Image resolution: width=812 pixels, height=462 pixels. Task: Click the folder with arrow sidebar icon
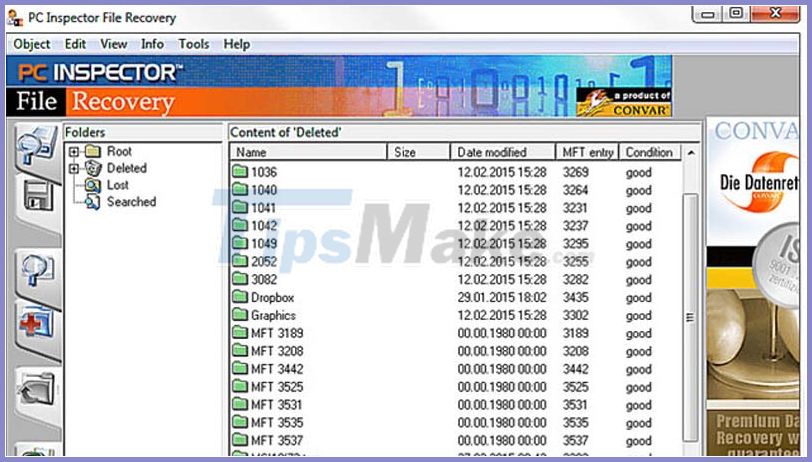pos(36,388)
